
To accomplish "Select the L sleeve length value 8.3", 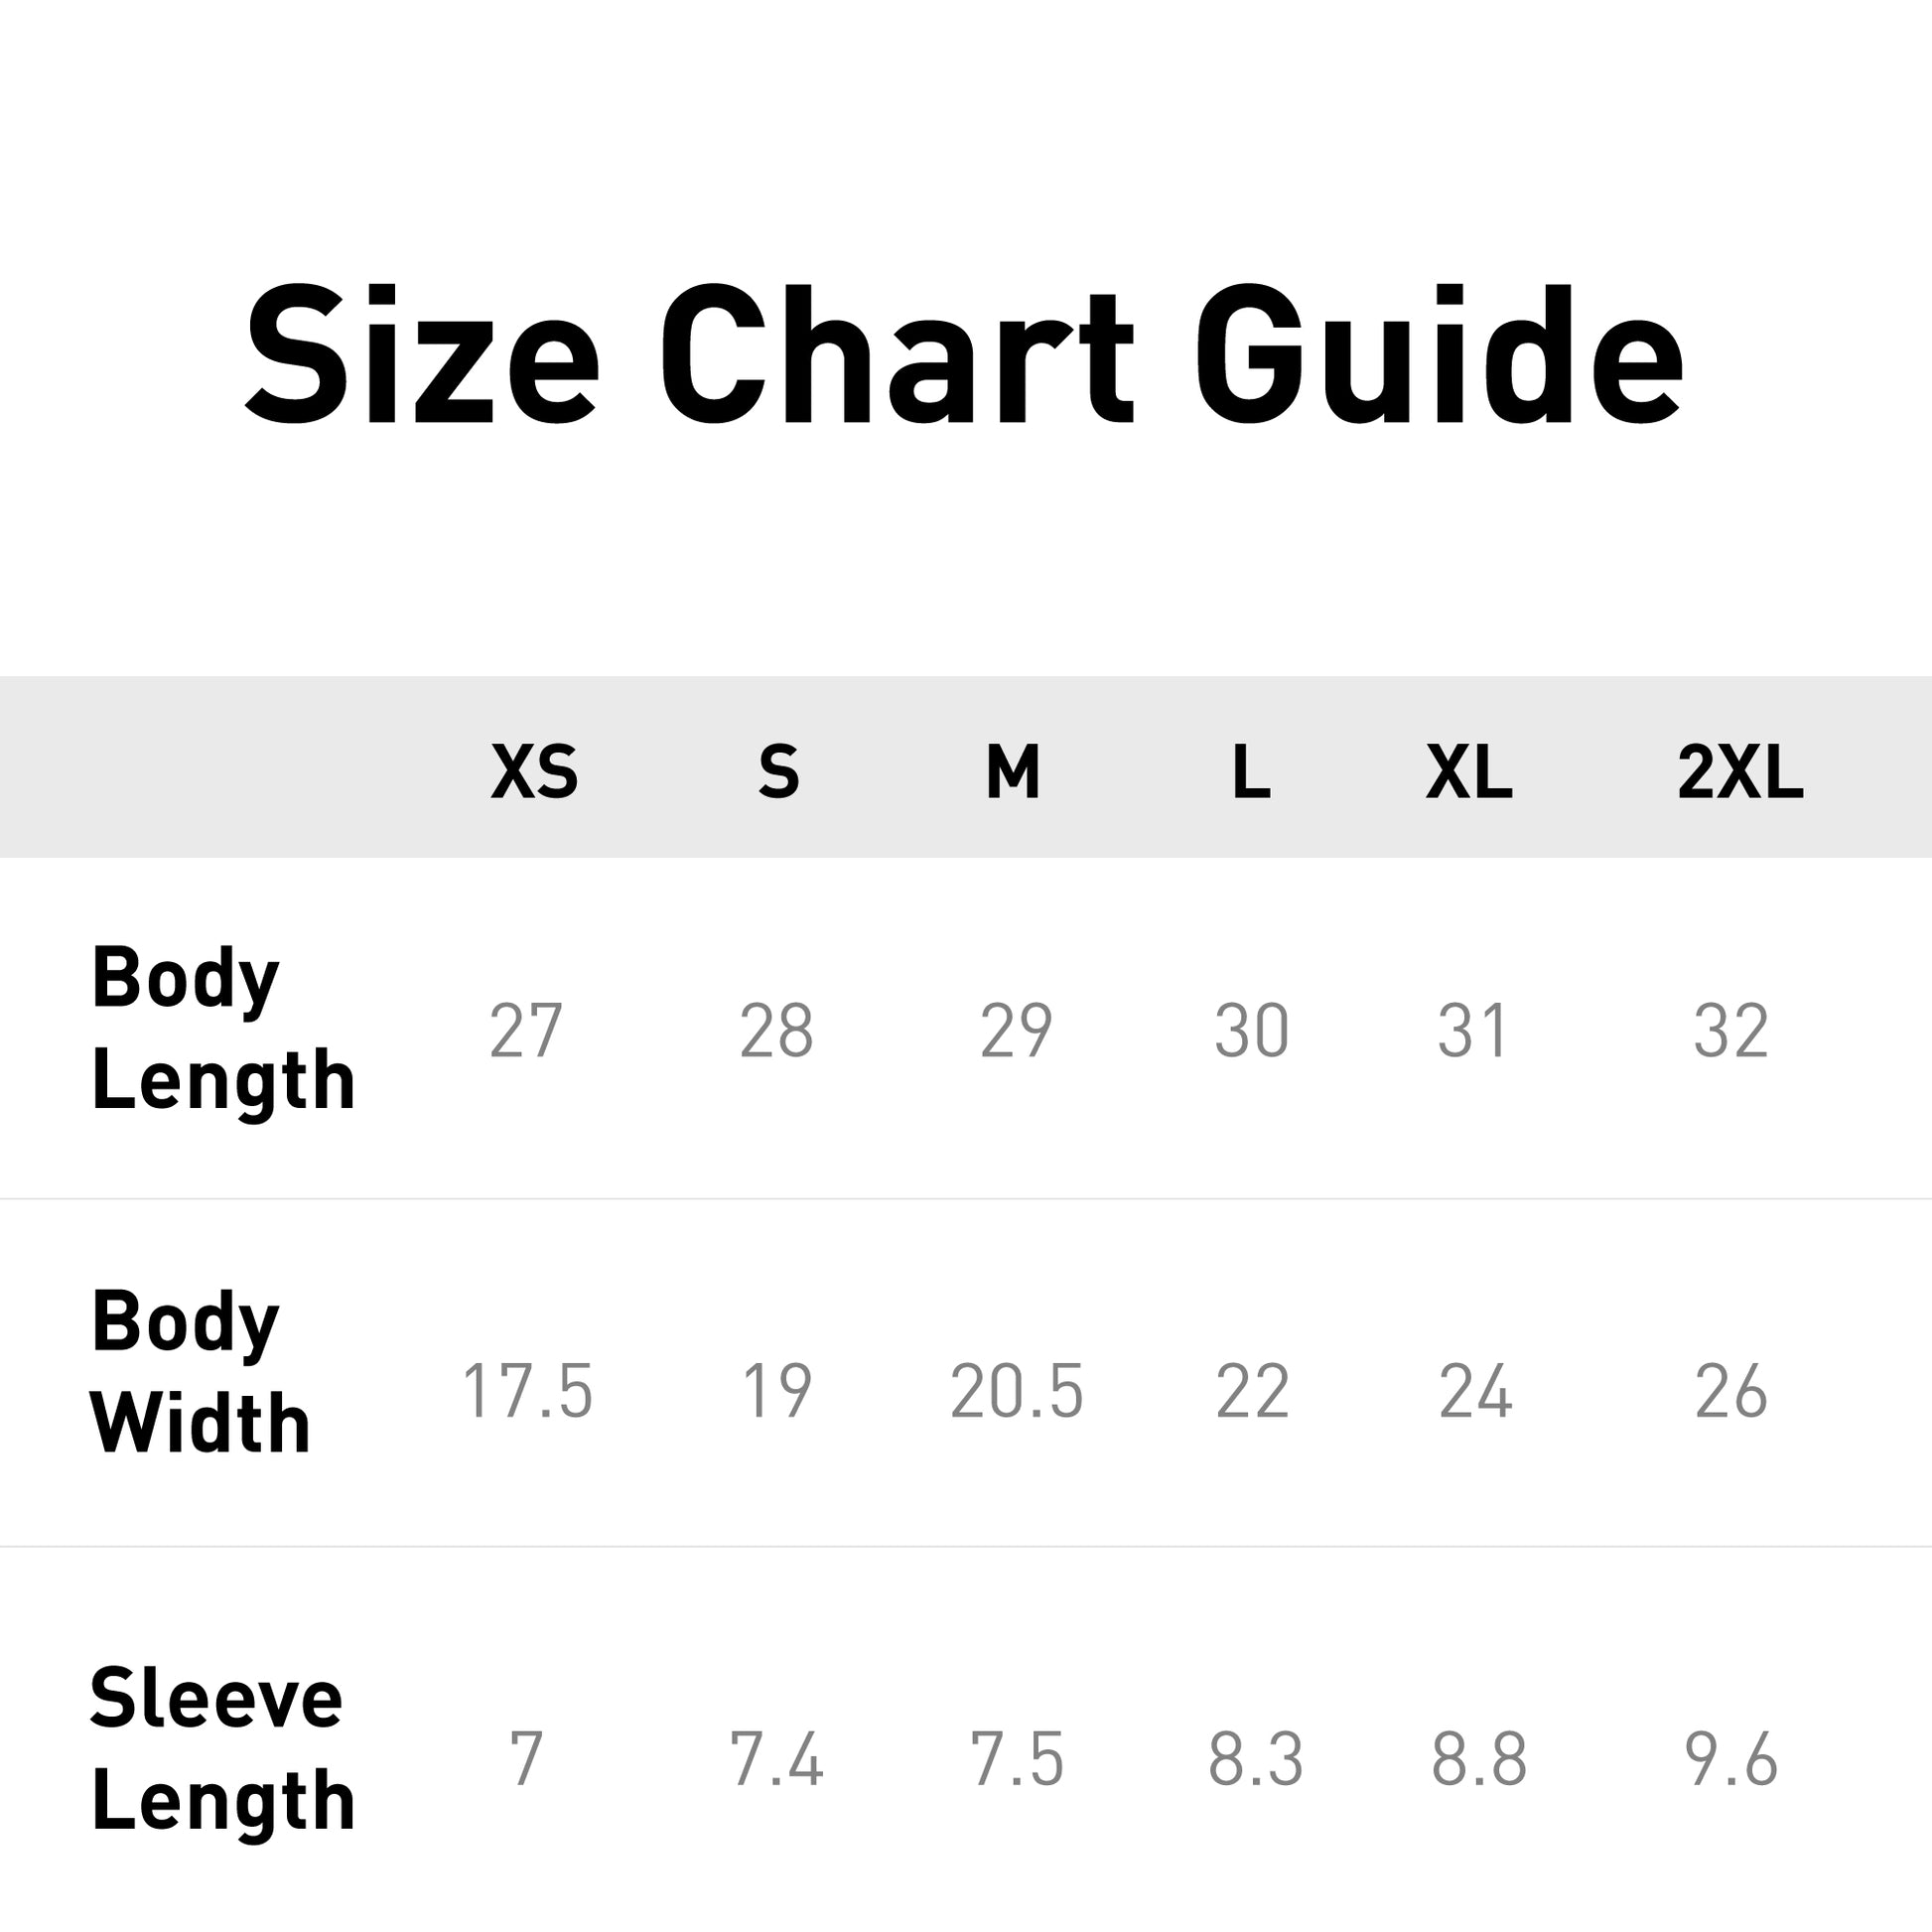I will click(1255, 1759).
